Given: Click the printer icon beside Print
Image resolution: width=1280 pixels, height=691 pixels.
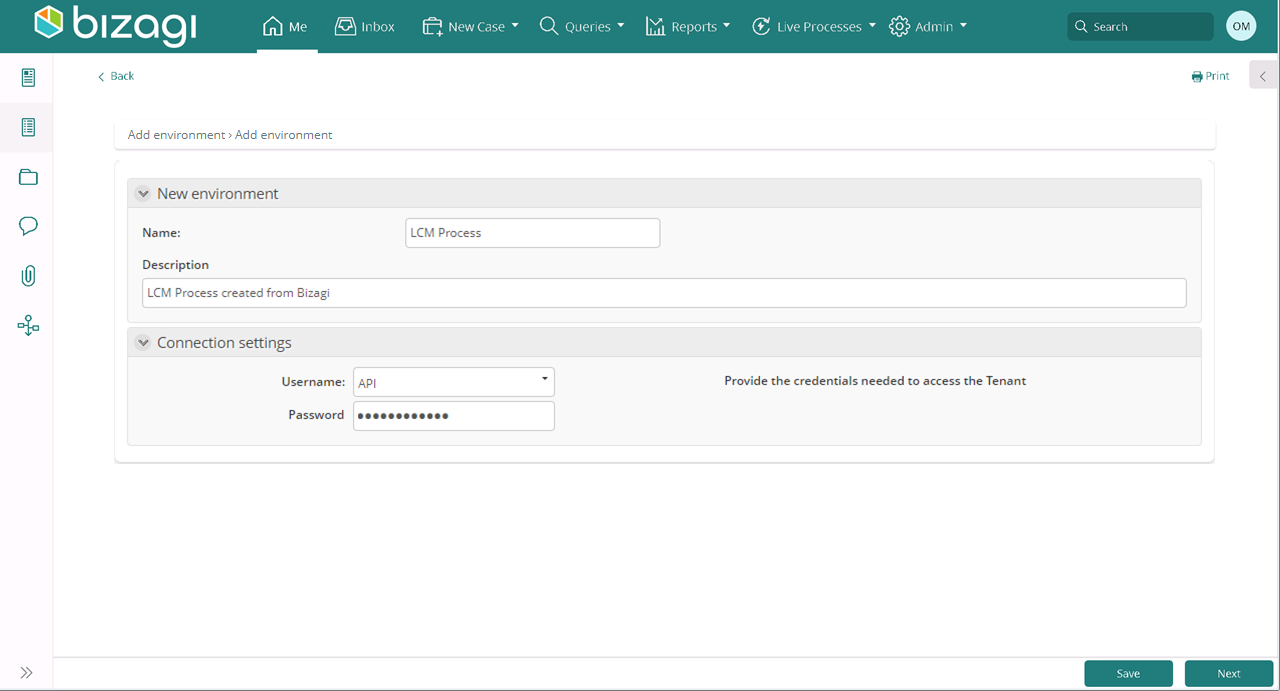Looking at the screenshot, I should 1197,77.
